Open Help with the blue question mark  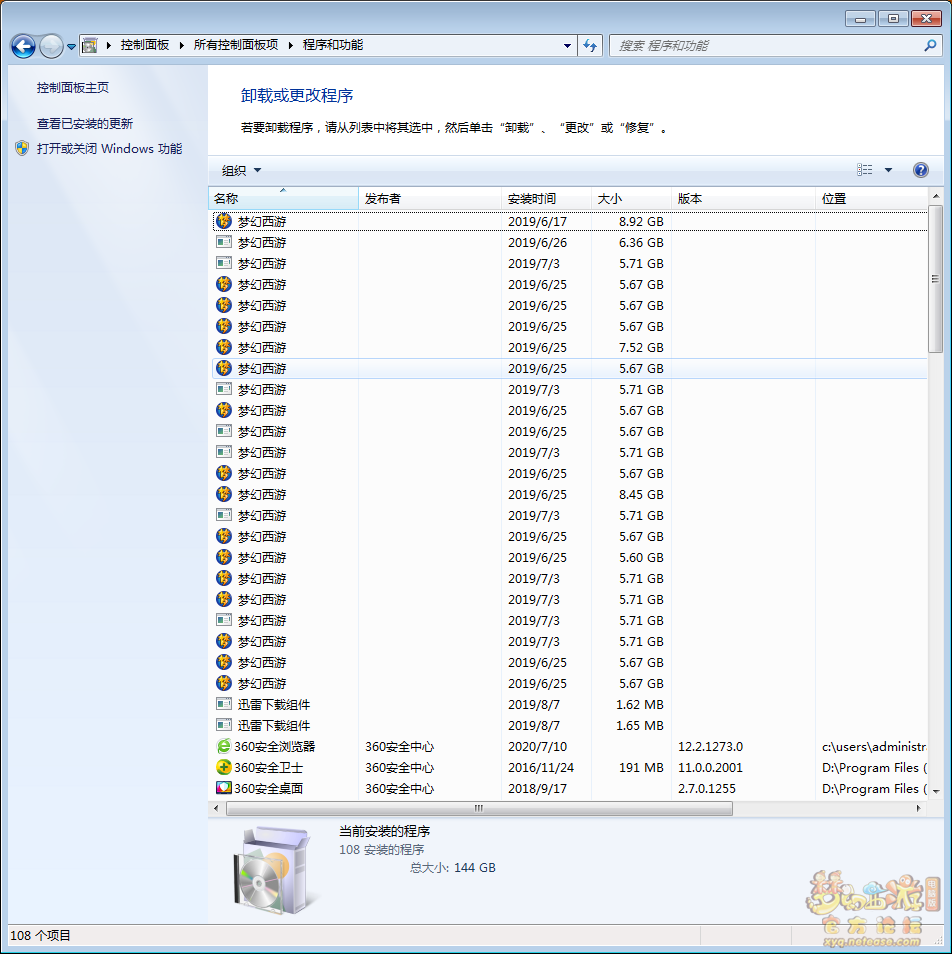click(920, 170)
